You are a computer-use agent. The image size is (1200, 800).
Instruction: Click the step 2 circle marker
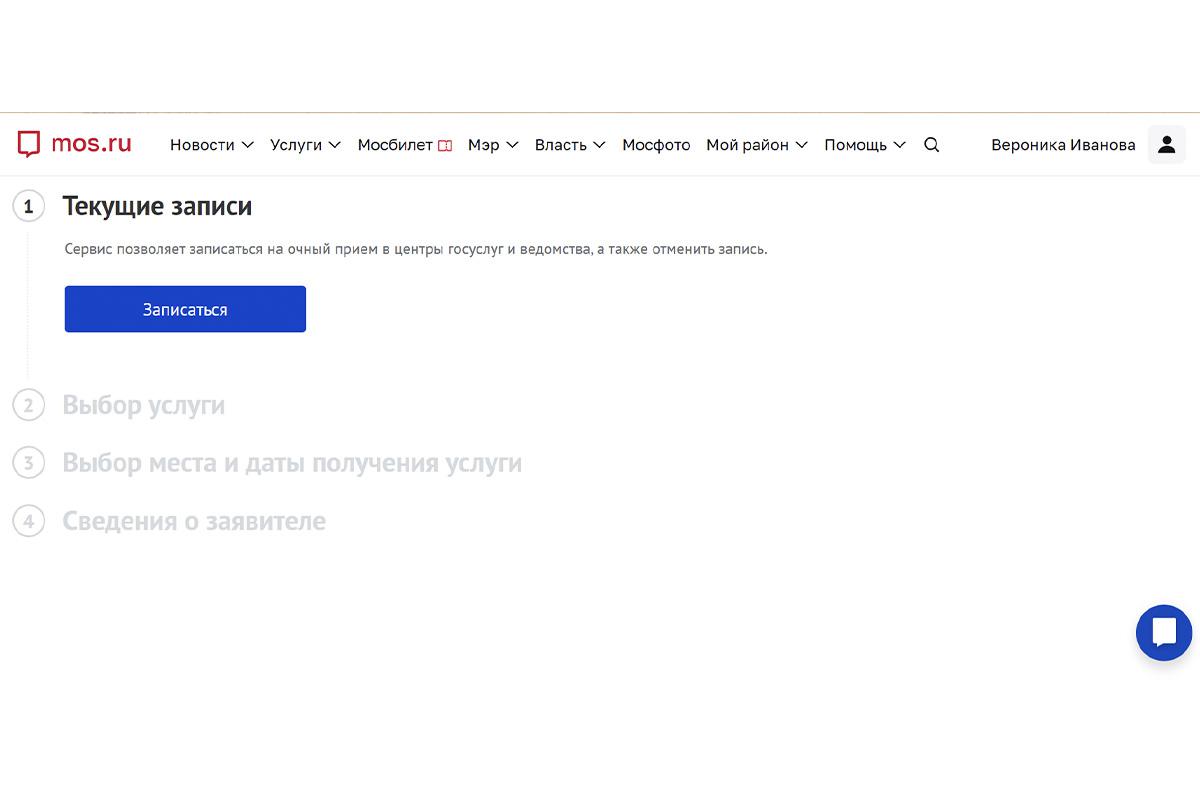pyautogui.click(x=29, y=405)
